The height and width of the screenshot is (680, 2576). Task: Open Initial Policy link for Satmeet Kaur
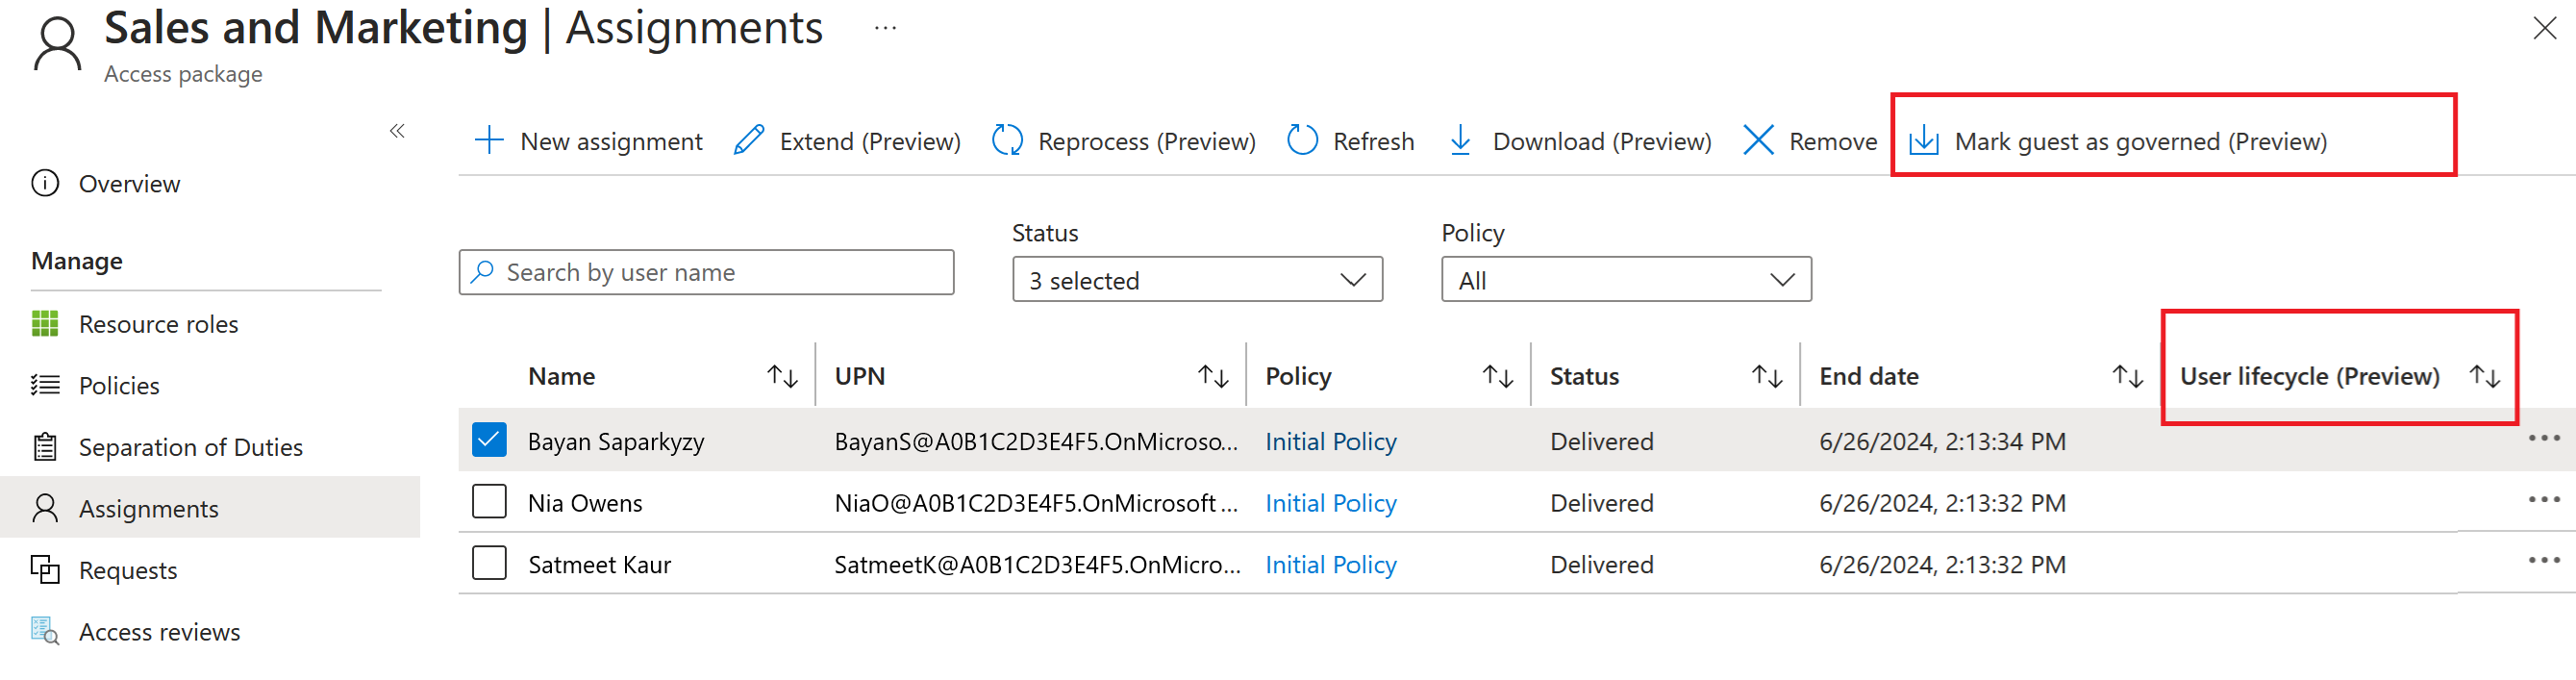[1330, 565]
